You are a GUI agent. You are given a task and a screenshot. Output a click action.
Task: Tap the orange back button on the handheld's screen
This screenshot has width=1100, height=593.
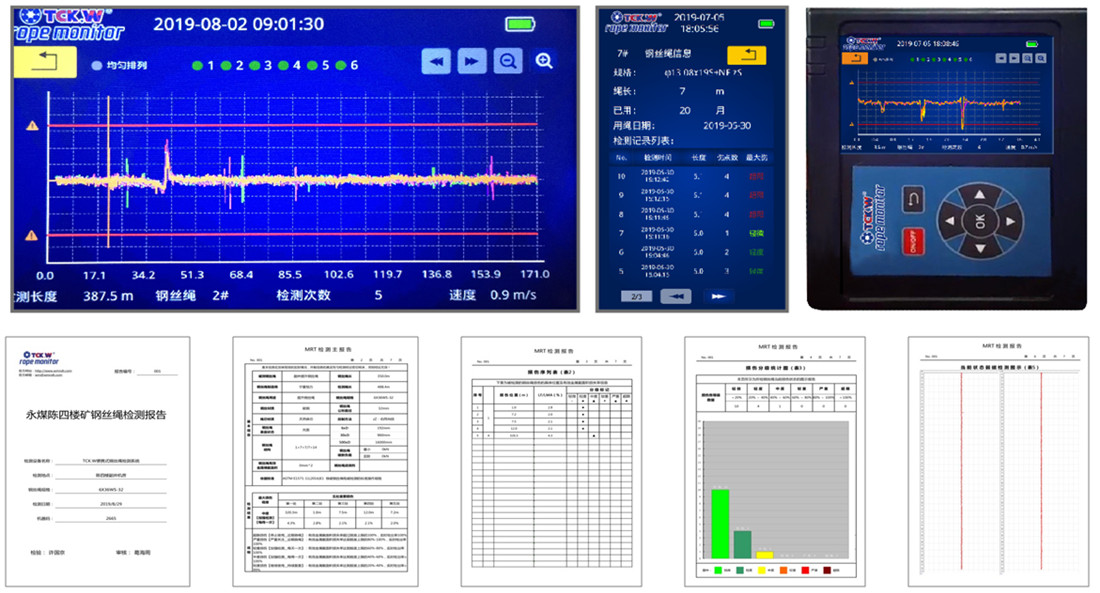[x=854, y=58]
